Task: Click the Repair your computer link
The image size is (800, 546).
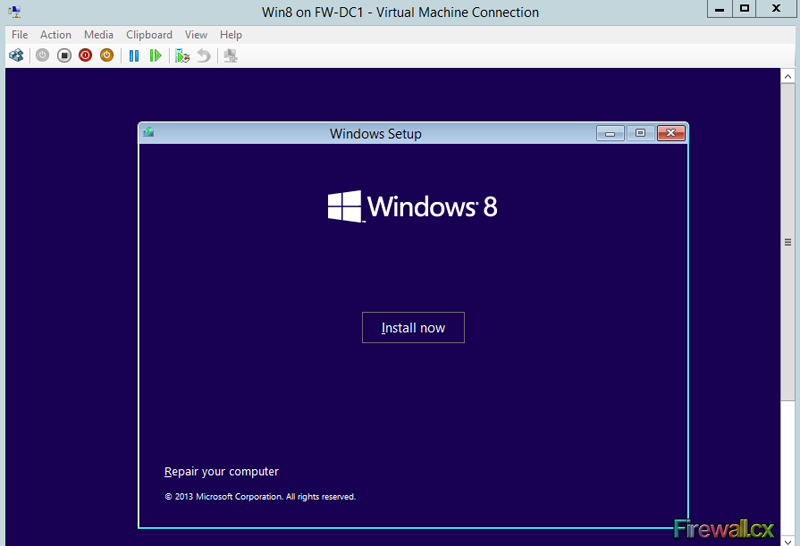Action: [221, 471]
